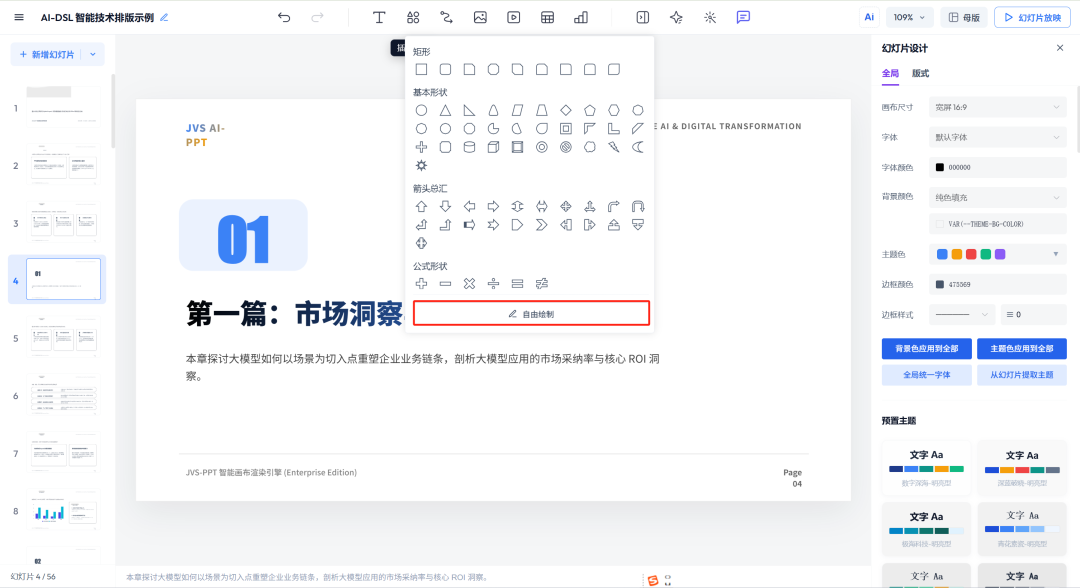Insert a video from the toolbar
The width and height of the screenshot is (1080, 588).
pyautogui.click(x=514, y=17)
